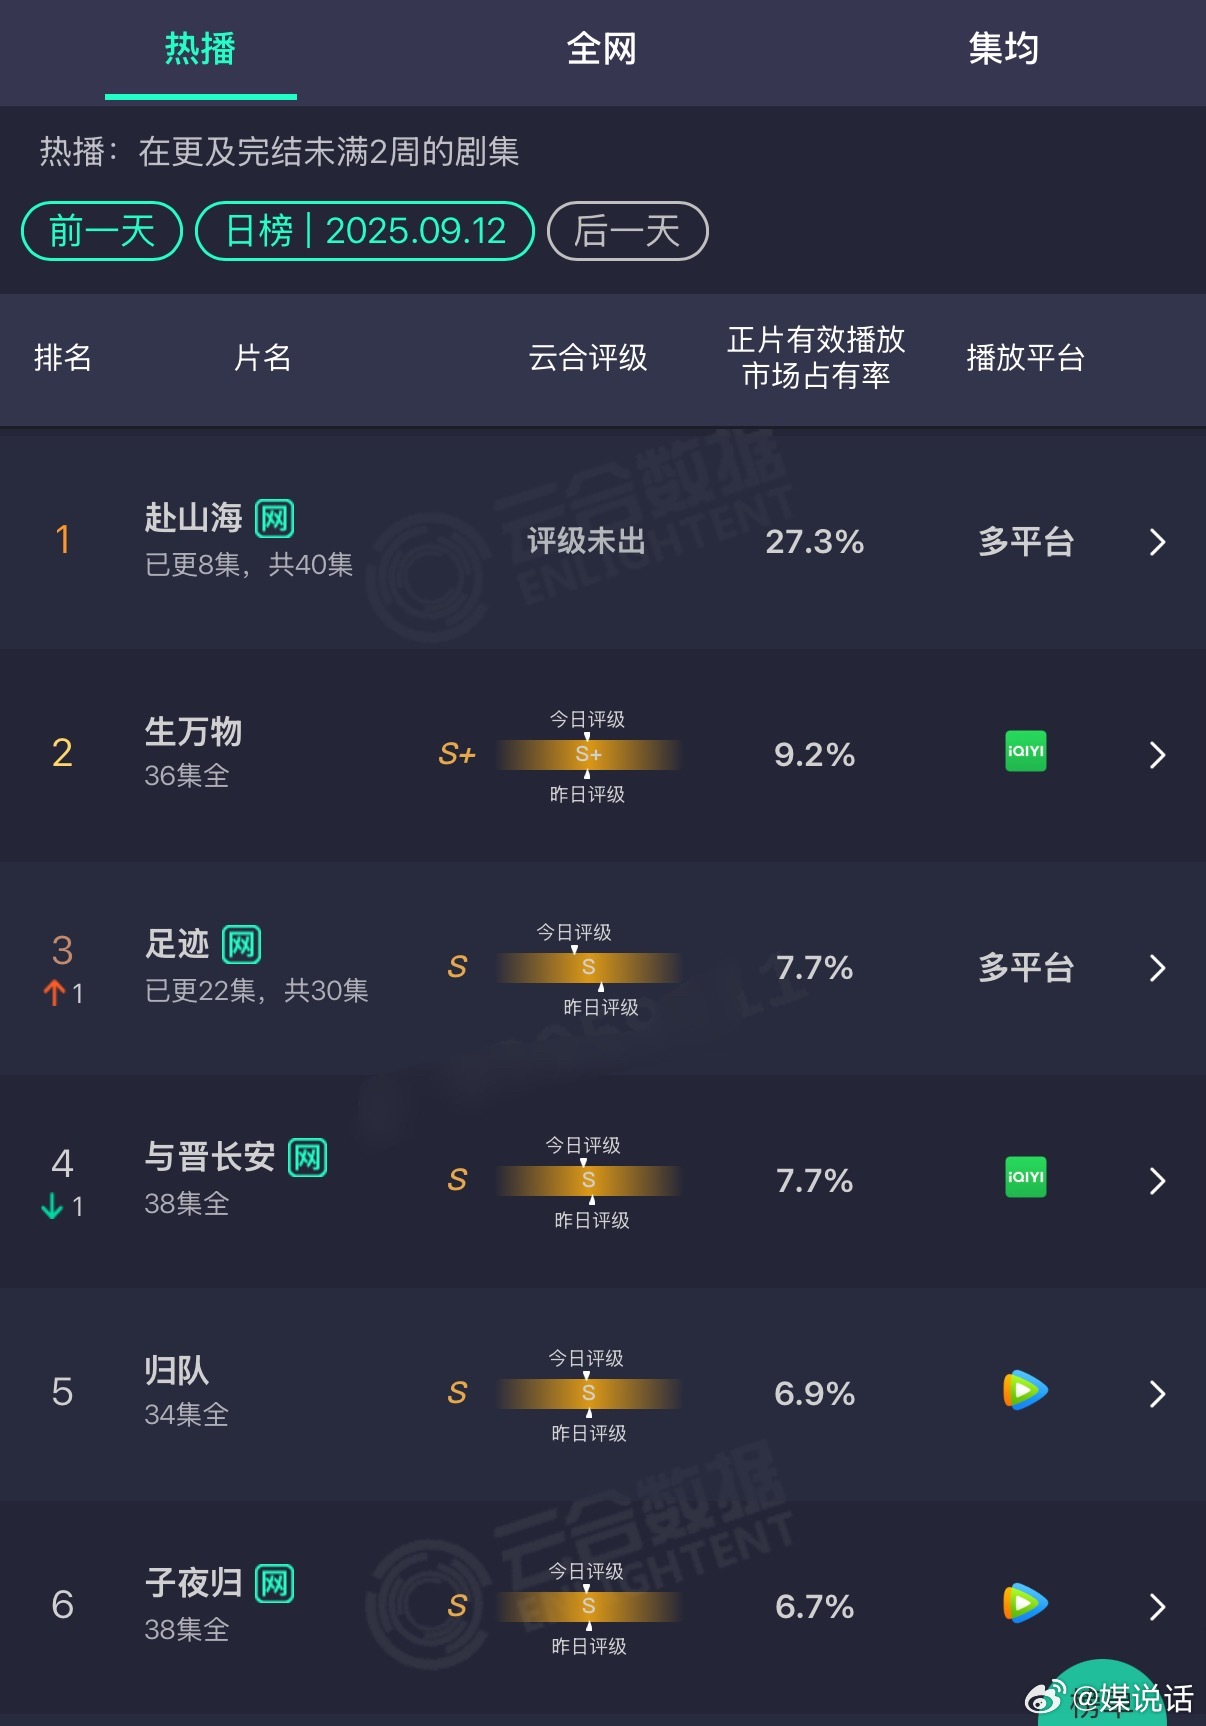The width and height of the screenshot is (1206, 1726).
Task: Click the iQIYI icon in 与晋长安 row
Action: (1025, 1177)
